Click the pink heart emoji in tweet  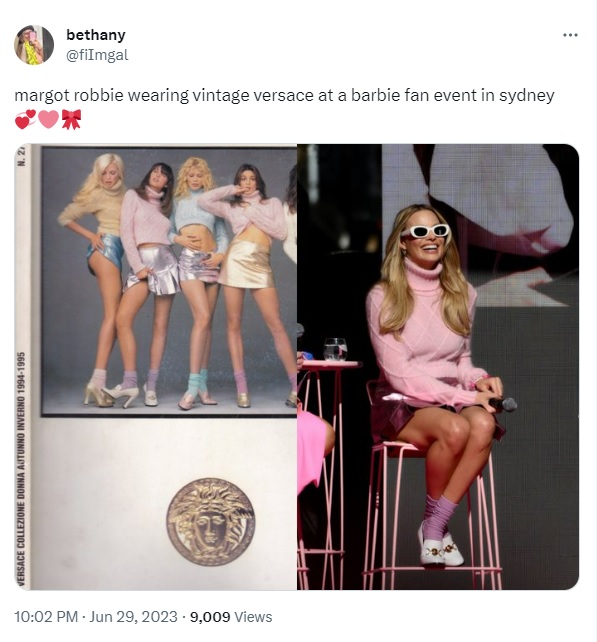(48, 119)
